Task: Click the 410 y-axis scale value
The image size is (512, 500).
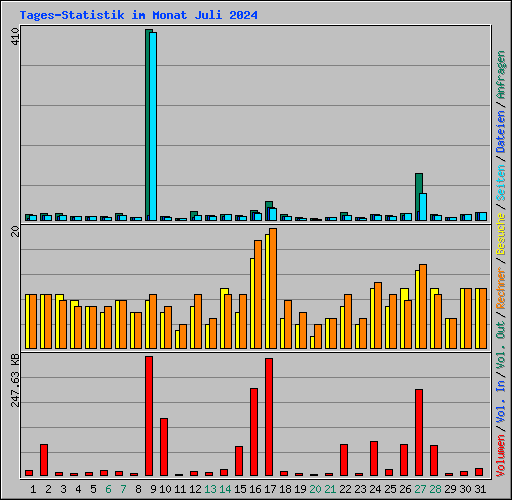Action: [x=15, y=37]
